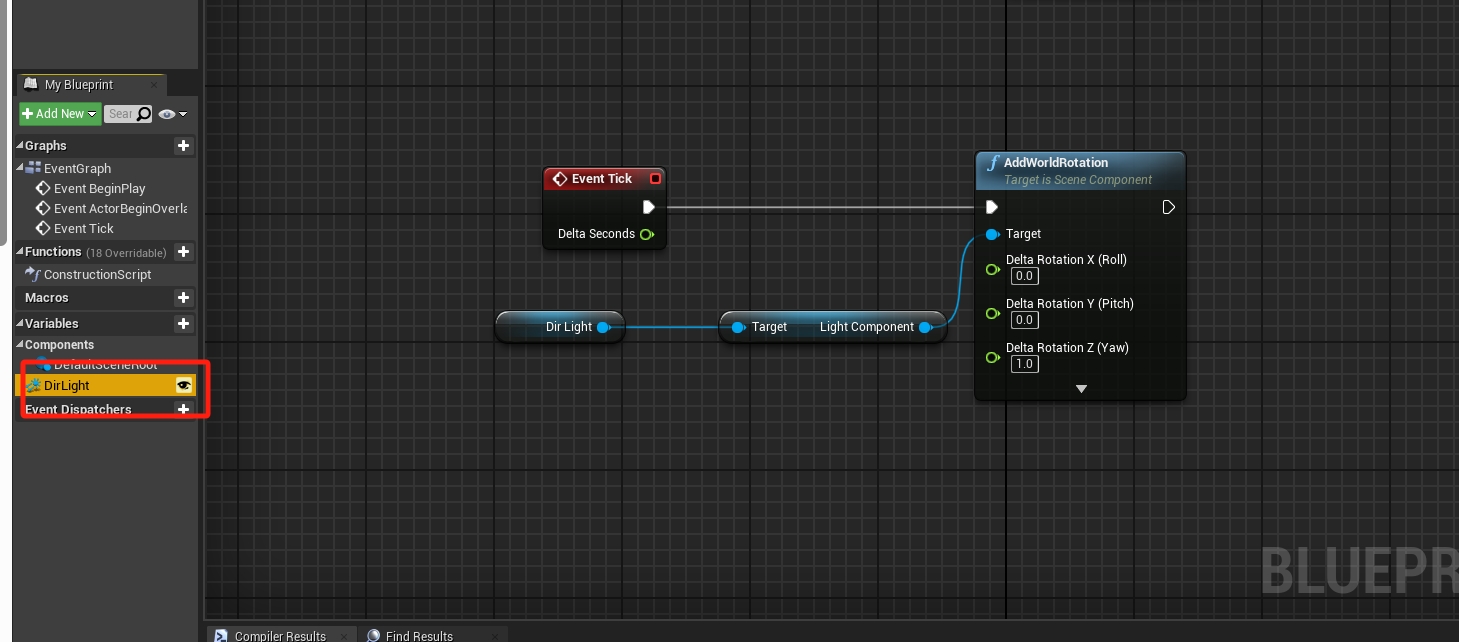Click the Event Tick node's red indicator
This screenshot has height=642, width=1459.
655,179
